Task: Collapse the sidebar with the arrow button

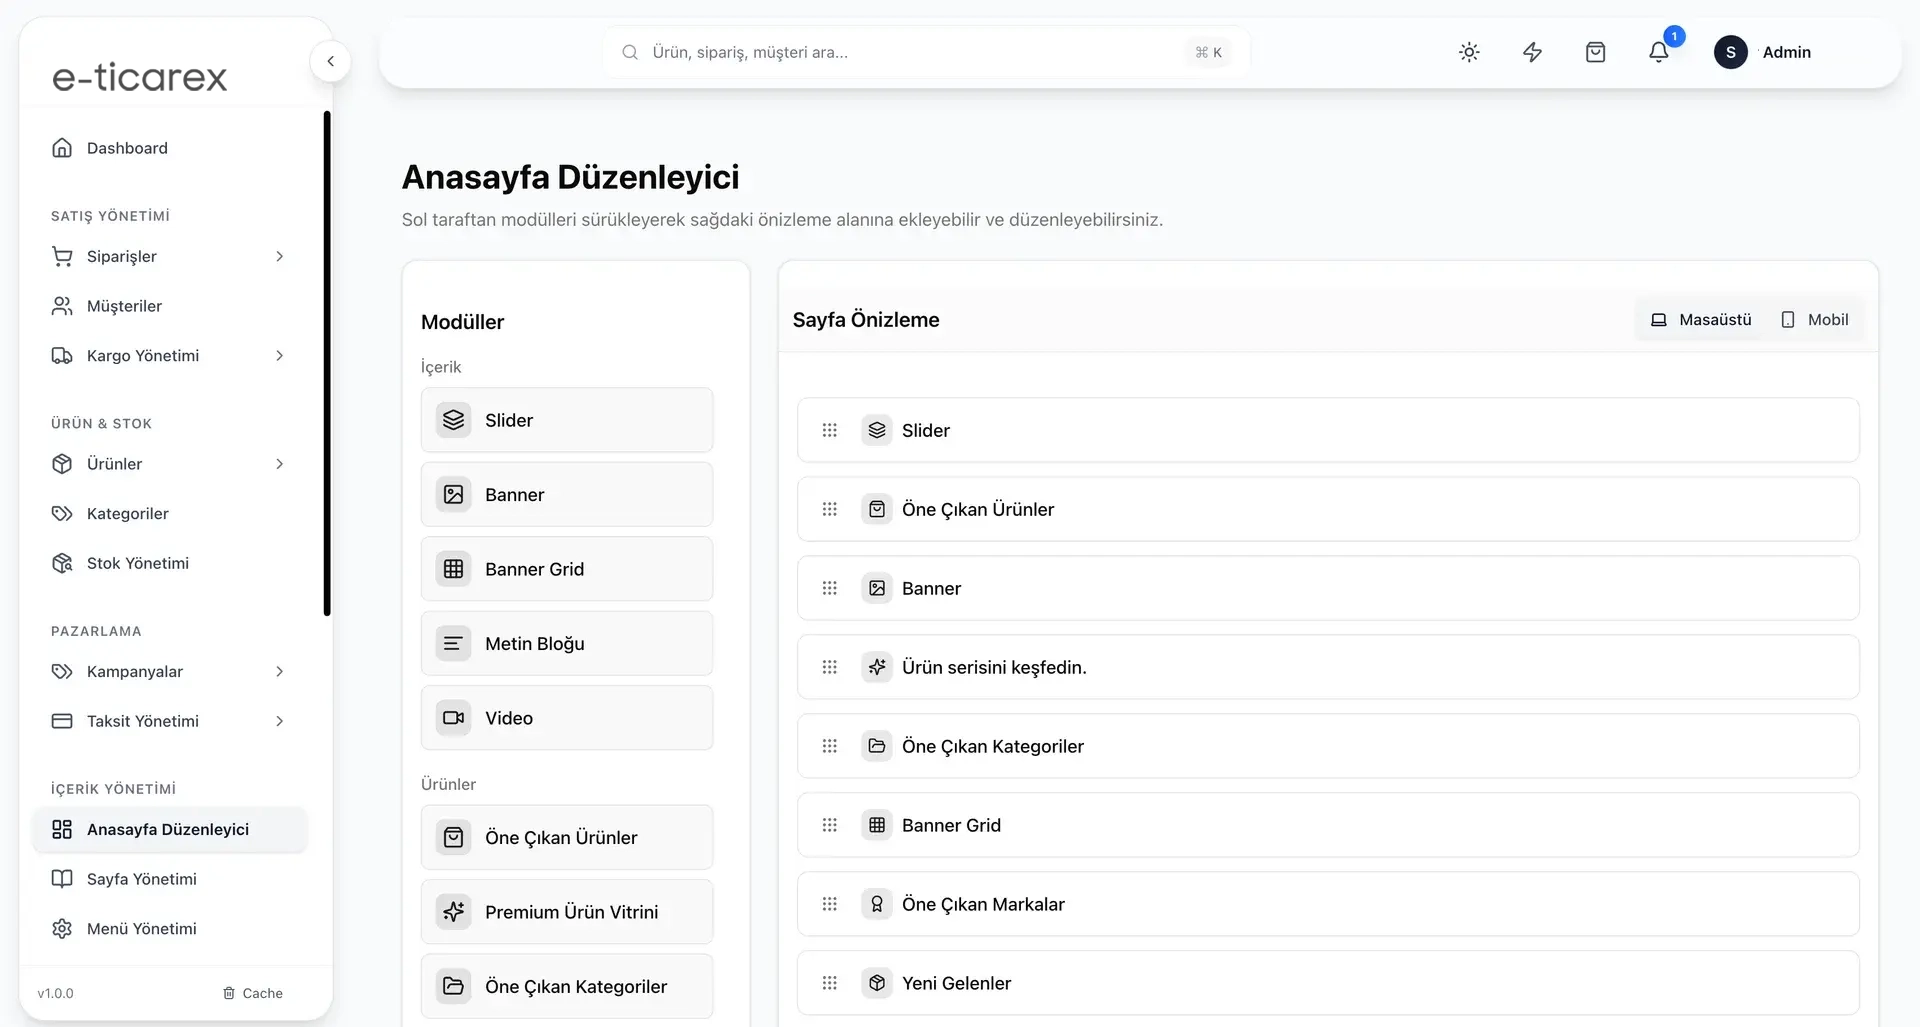Action: [330, 61]
